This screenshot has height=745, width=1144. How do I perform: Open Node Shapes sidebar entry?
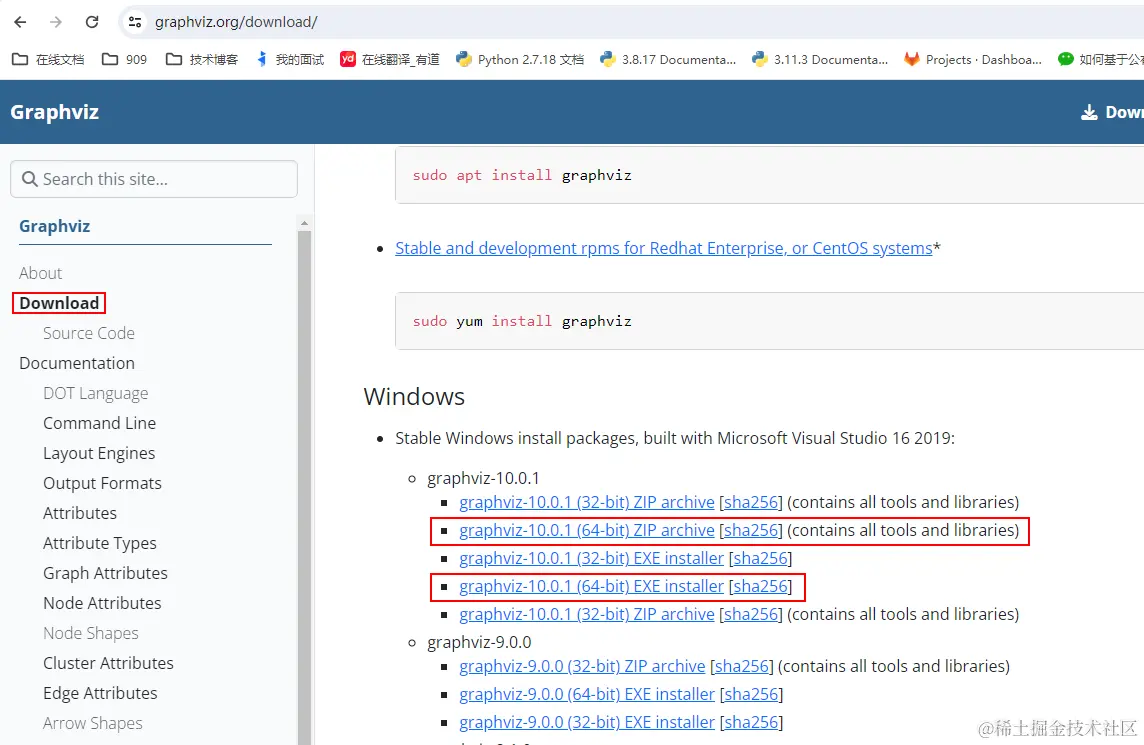[90, 633]
